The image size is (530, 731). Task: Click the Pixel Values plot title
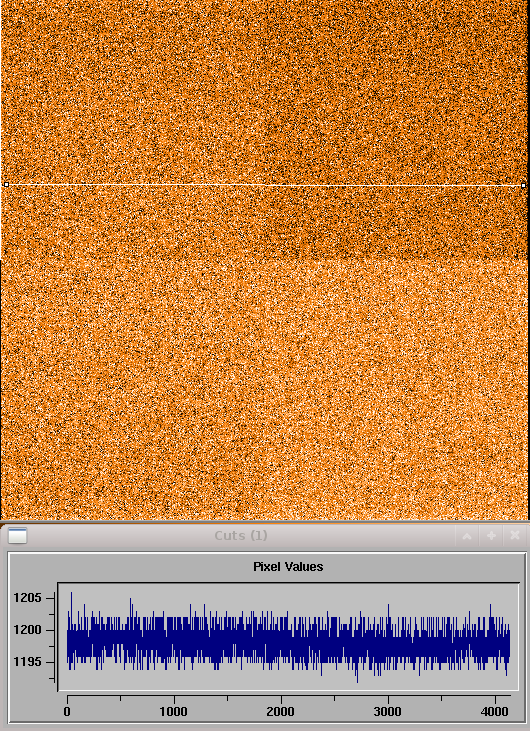pos(288,567)
